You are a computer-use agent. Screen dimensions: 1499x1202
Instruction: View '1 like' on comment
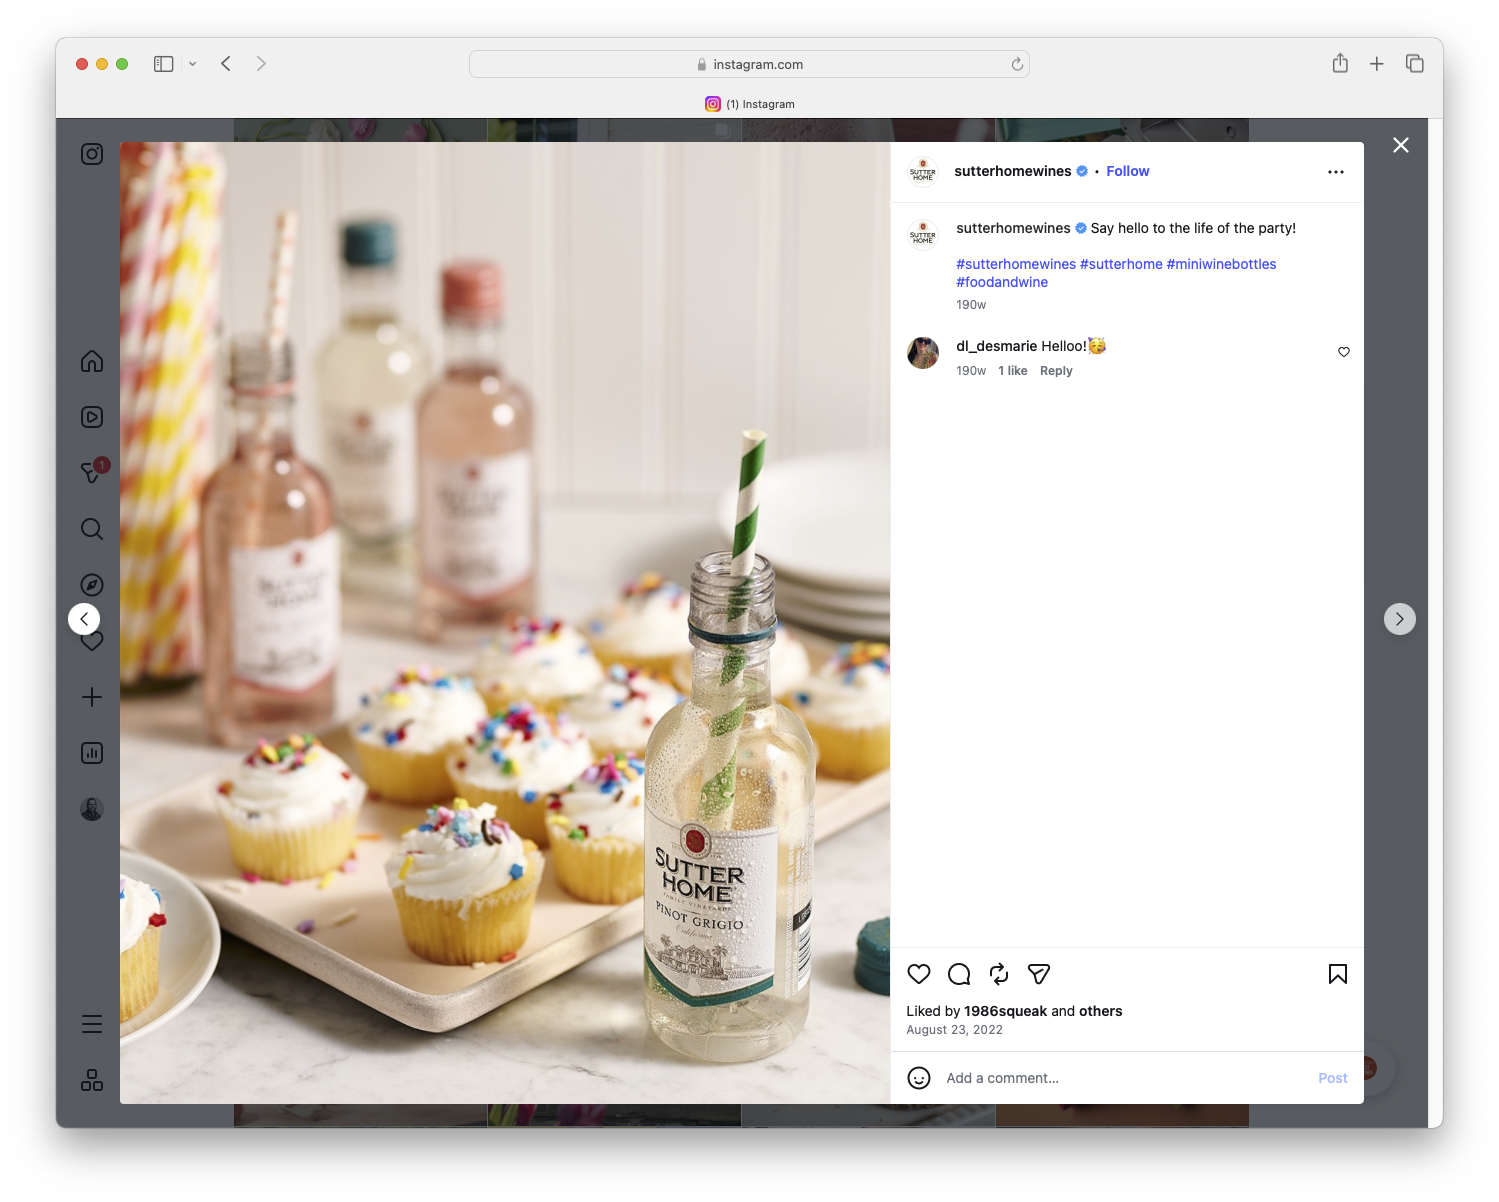tap(1013, 371)
